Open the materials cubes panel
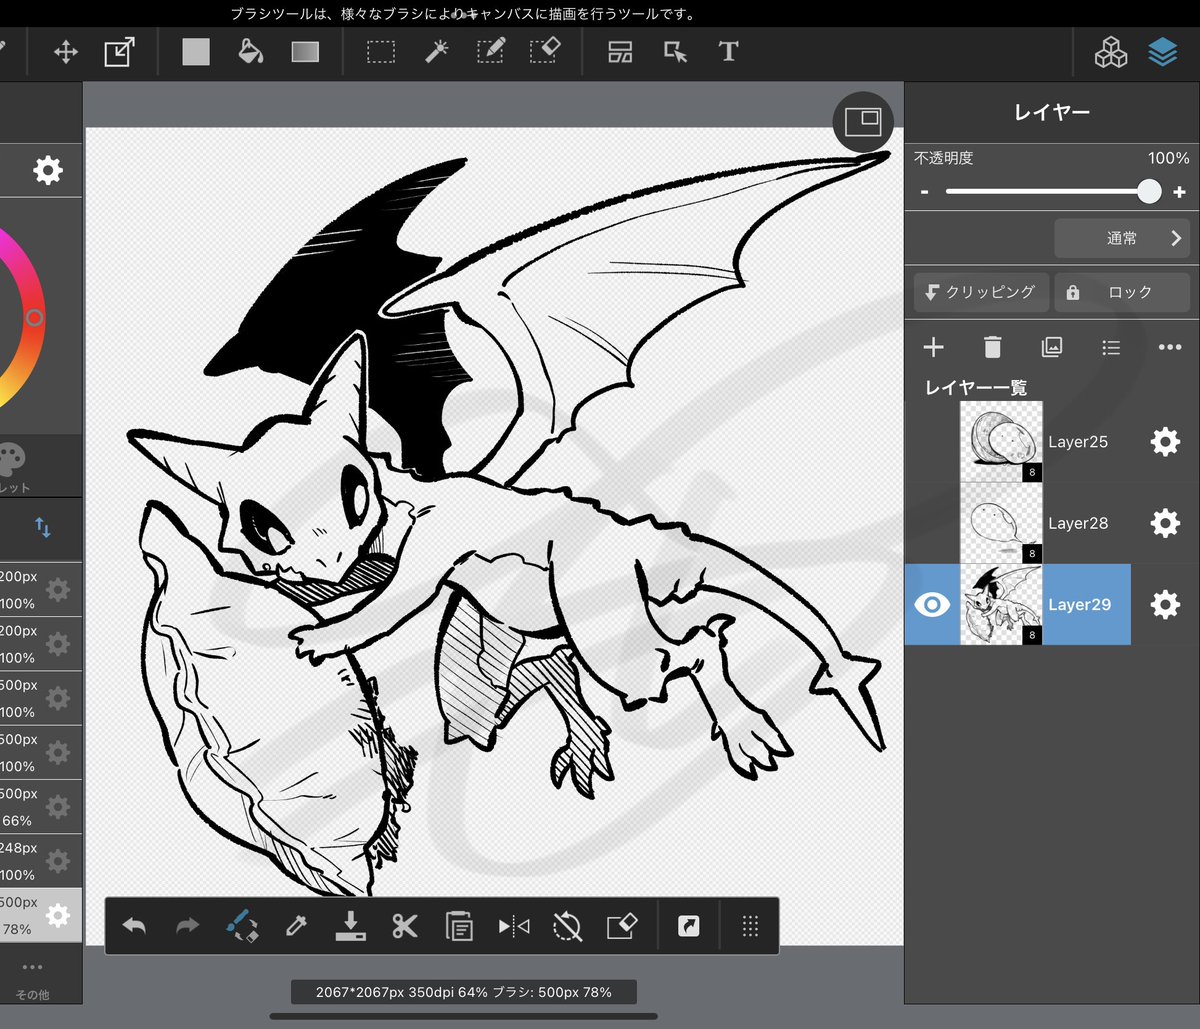Screen dimensions: 1200x1029 point(1111,52)
